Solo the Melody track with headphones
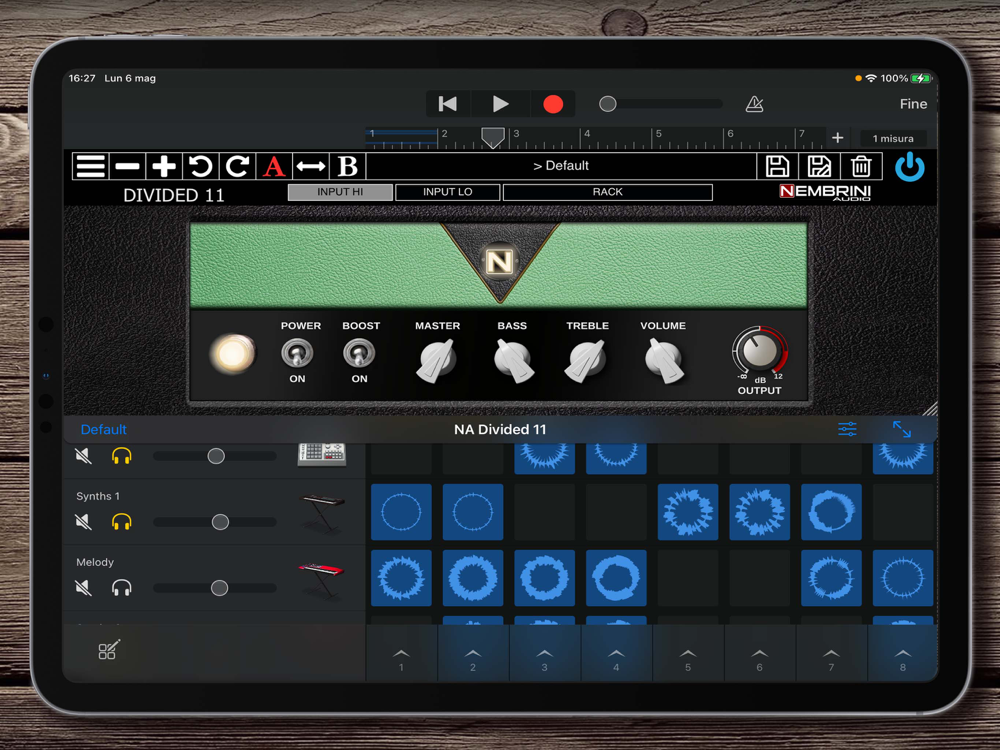 pos(122,587)
